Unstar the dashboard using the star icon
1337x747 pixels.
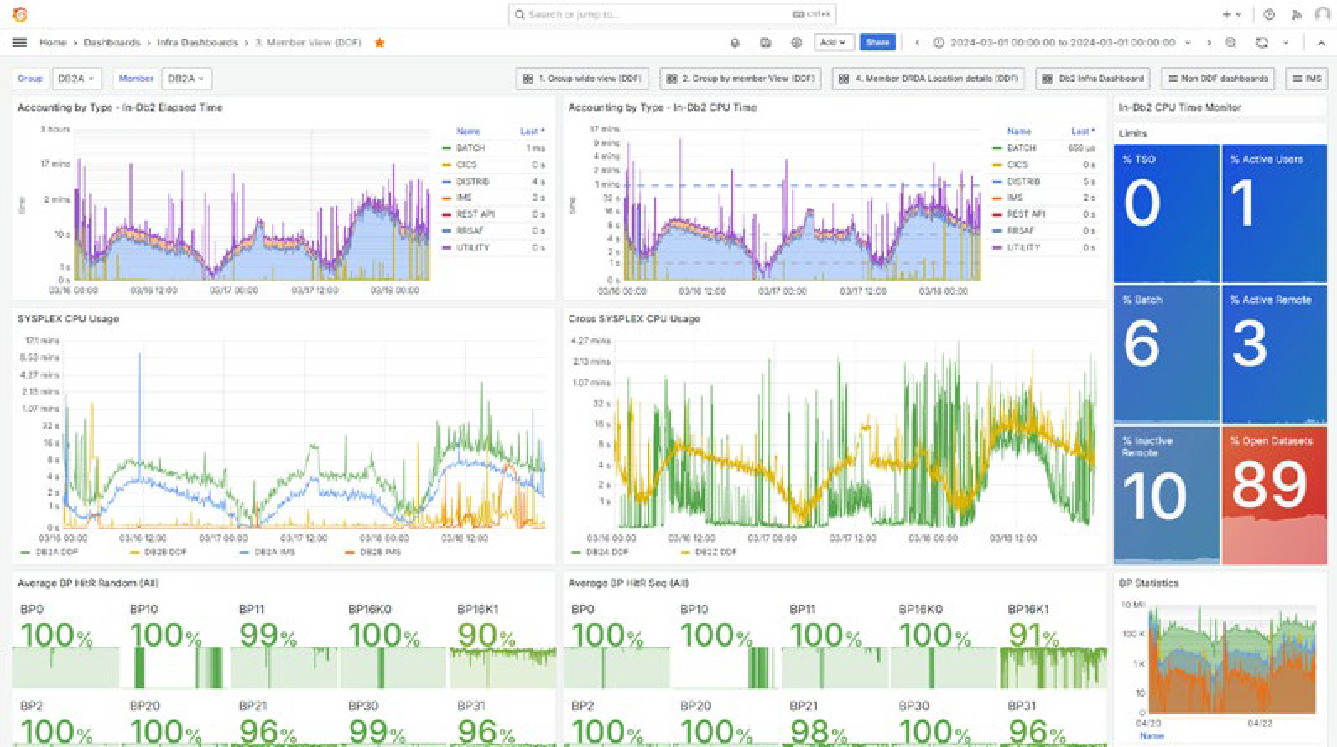[379, 43]
